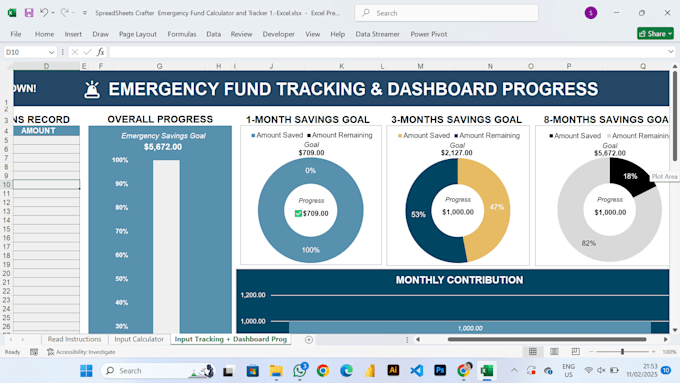Click the green checkbox beside $709.00
This screenshot has width=680, height=383.
pyautogui.click(x=298, y=213)
